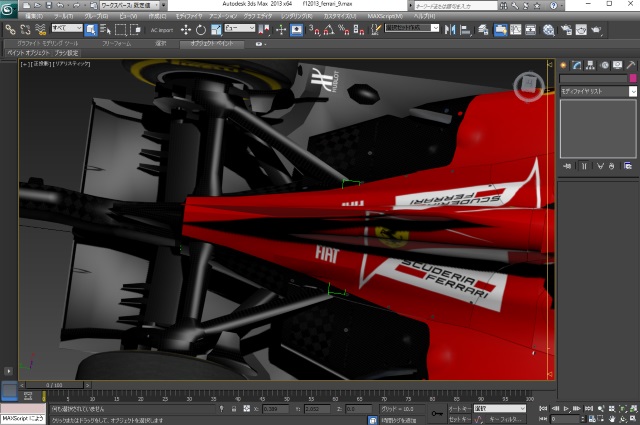This screenshot has width=640, height=425.
Task: Click the keyword search input field
Action: coord(456,6)
